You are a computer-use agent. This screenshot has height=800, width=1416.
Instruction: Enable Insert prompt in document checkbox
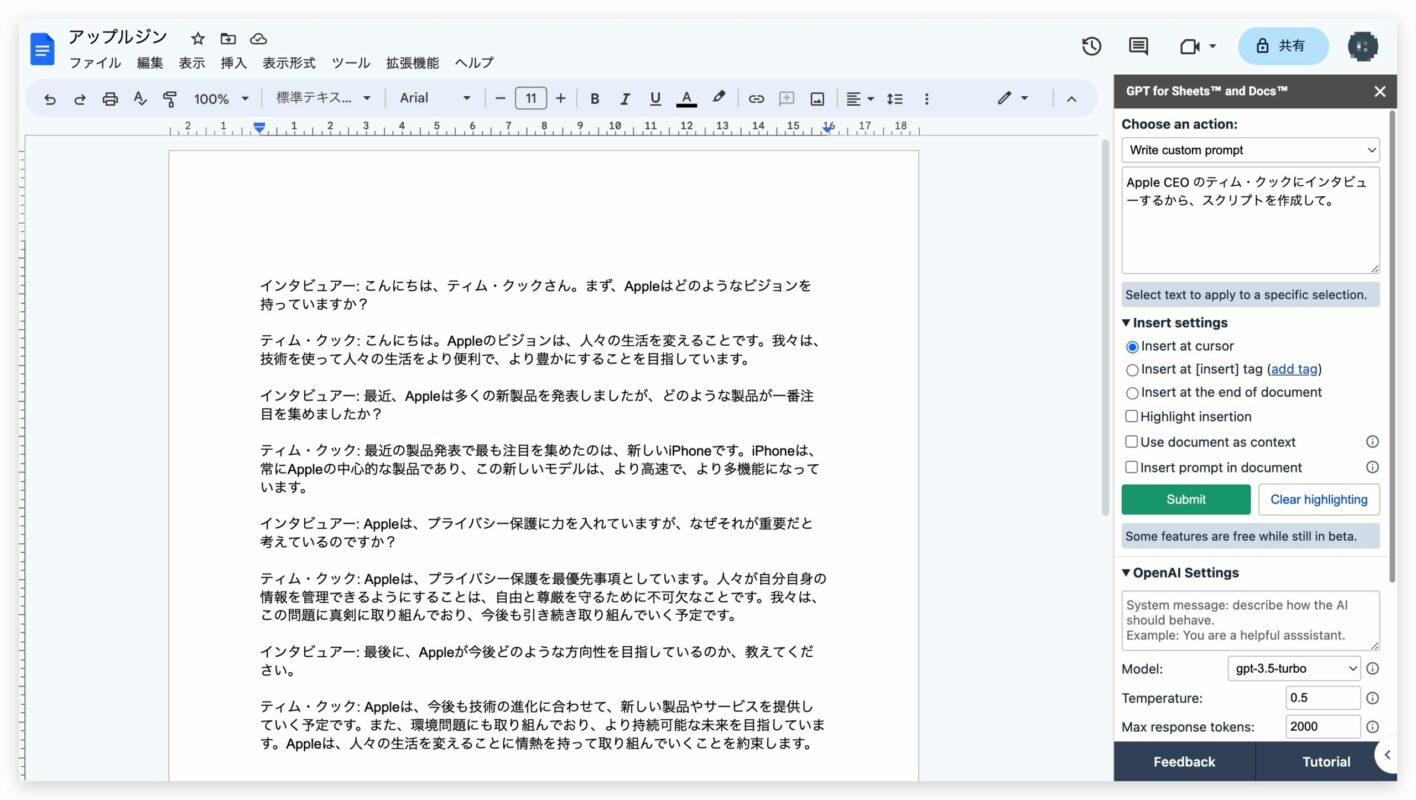coord(1132,467)
